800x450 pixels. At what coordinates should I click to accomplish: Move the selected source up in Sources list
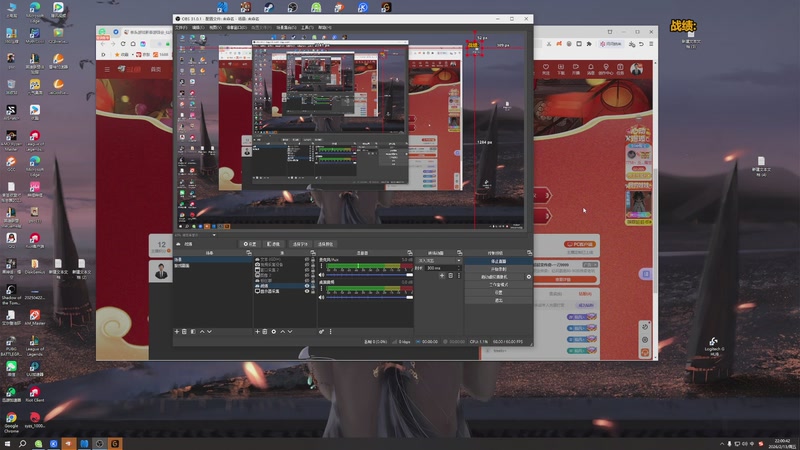point(283,332)
